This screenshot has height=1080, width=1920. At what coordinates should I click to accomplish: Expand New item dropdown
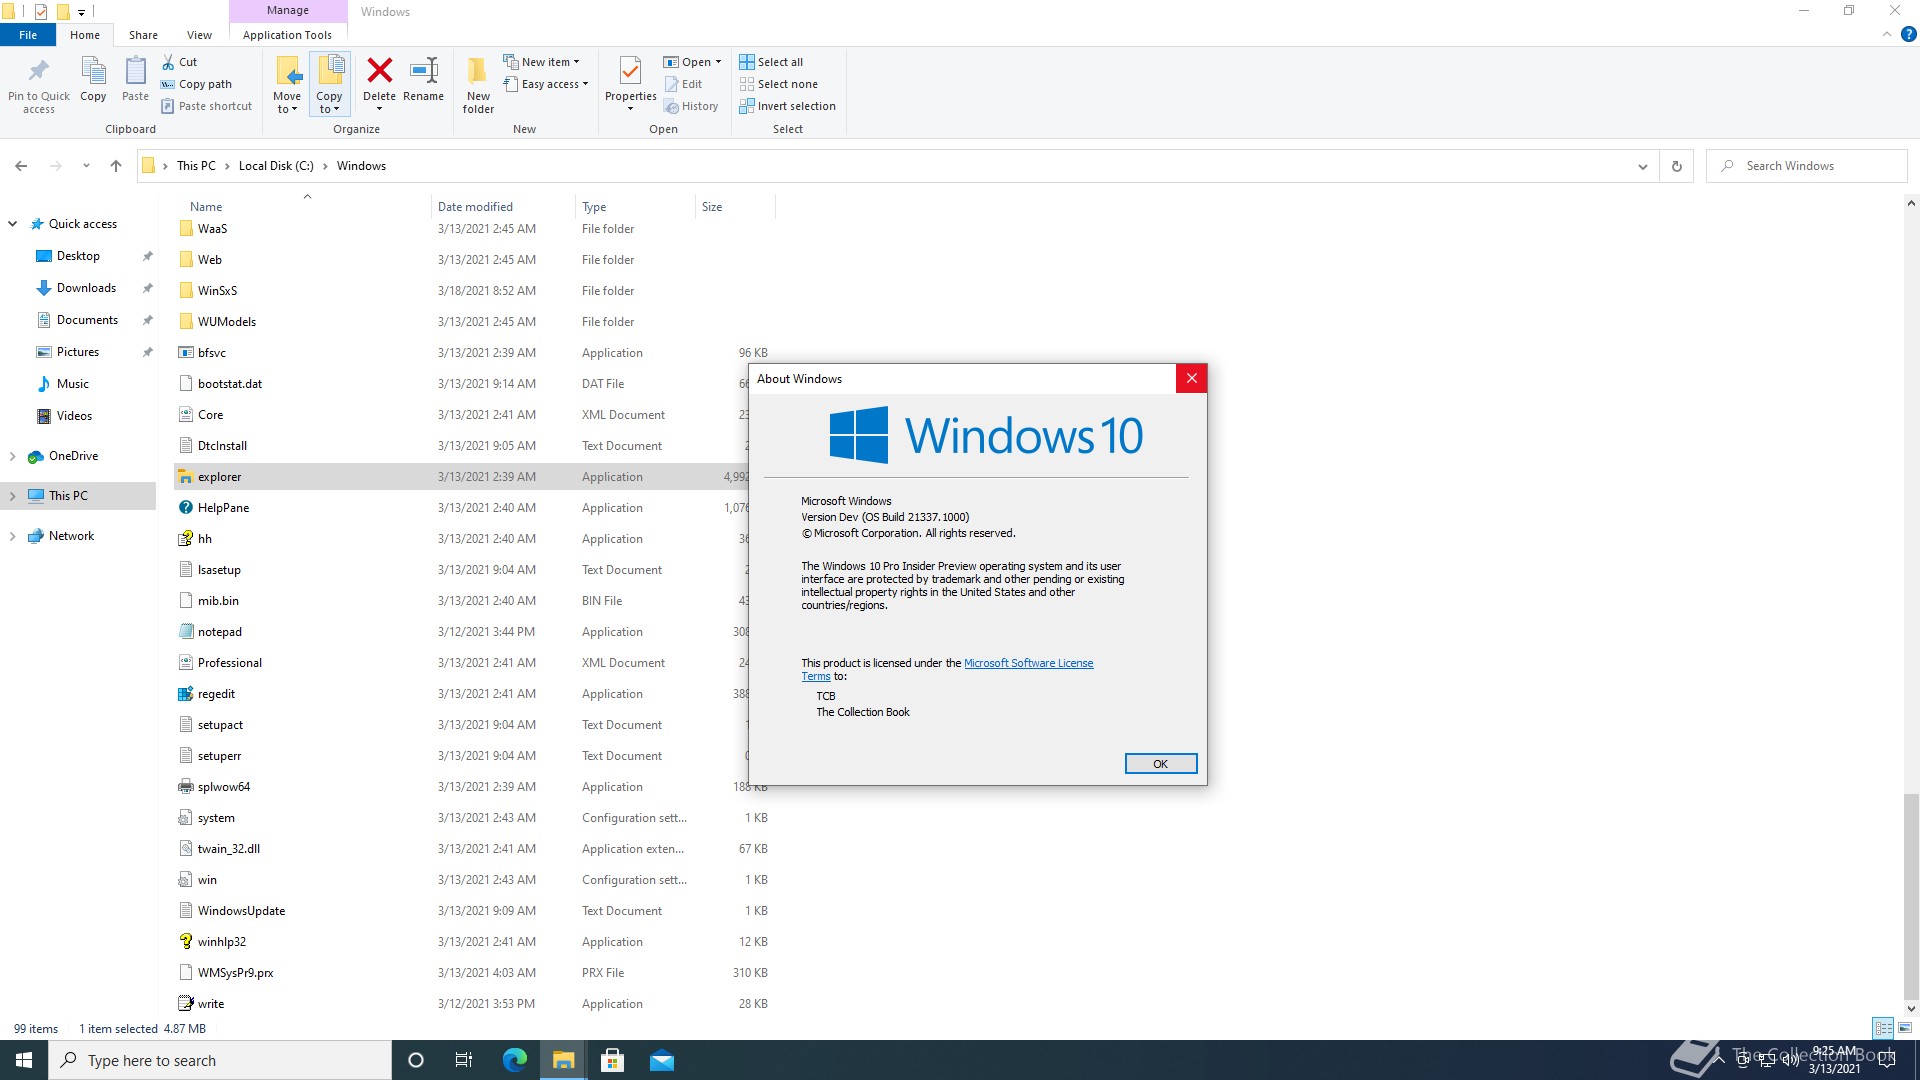(541, 62)
